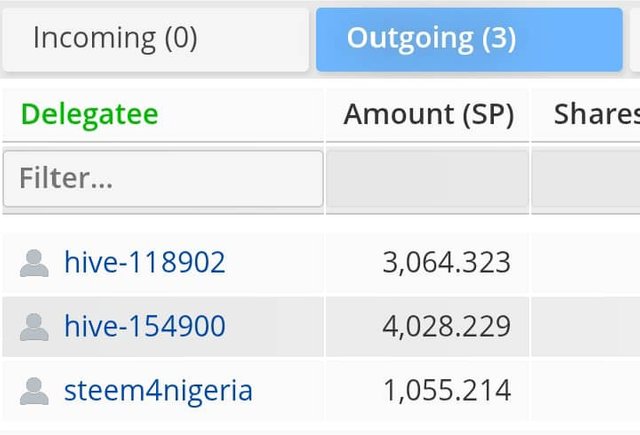Click the Shares cell in steem4nigeria row
The width and height of the screenshot is (640, 435).
586,391
